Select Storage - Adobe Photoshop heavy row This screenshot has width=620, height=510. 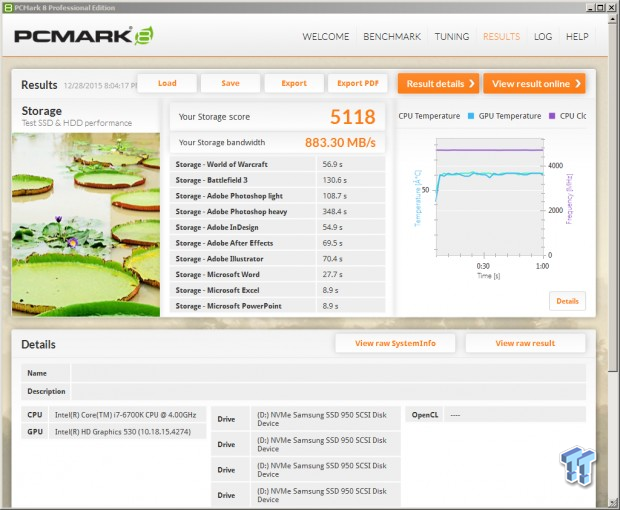coord(277,212)
